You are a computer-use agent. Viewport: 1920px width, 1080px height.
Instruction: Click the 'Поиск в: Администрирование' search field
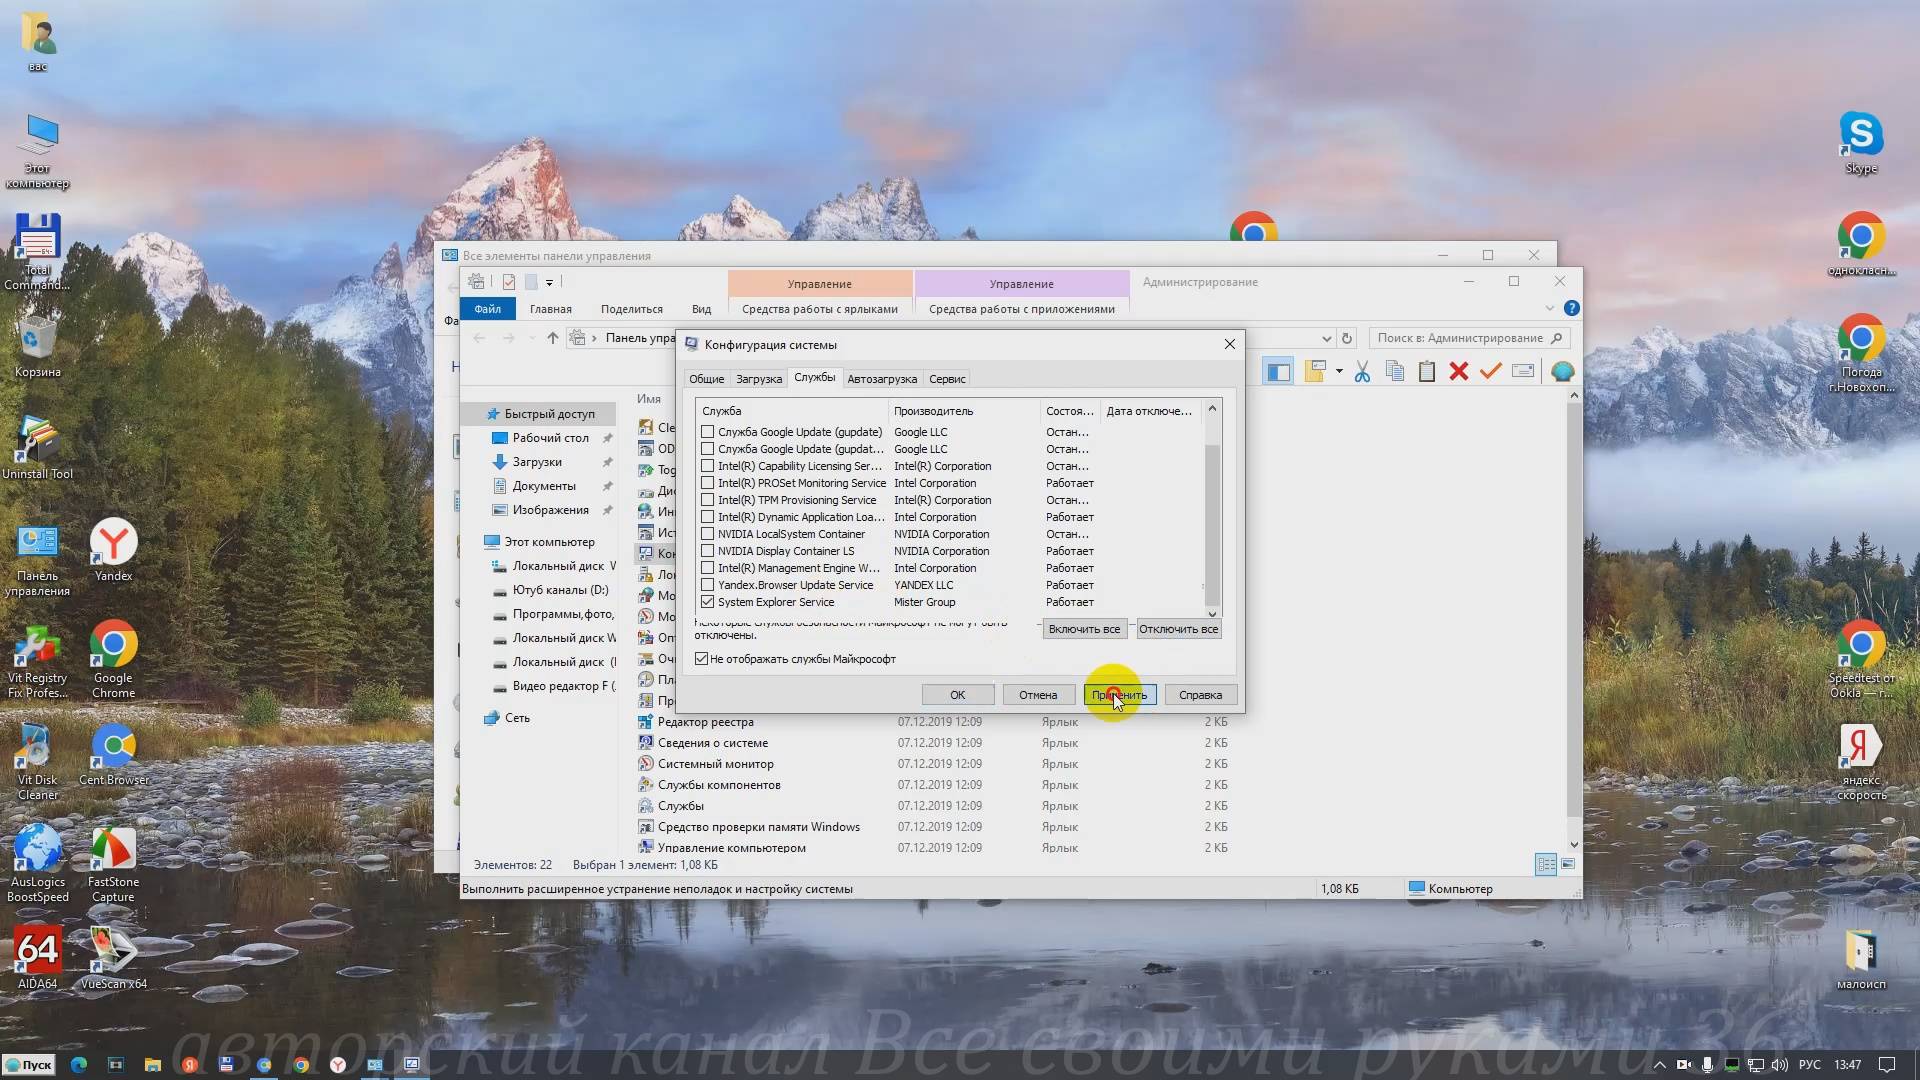[x=1459, y=338]
